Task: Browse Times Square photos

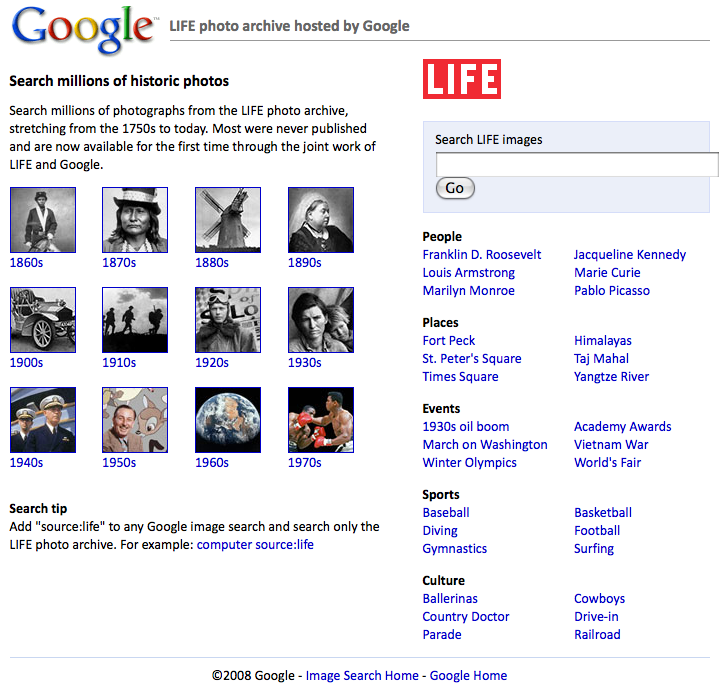Action: point(460,377)
